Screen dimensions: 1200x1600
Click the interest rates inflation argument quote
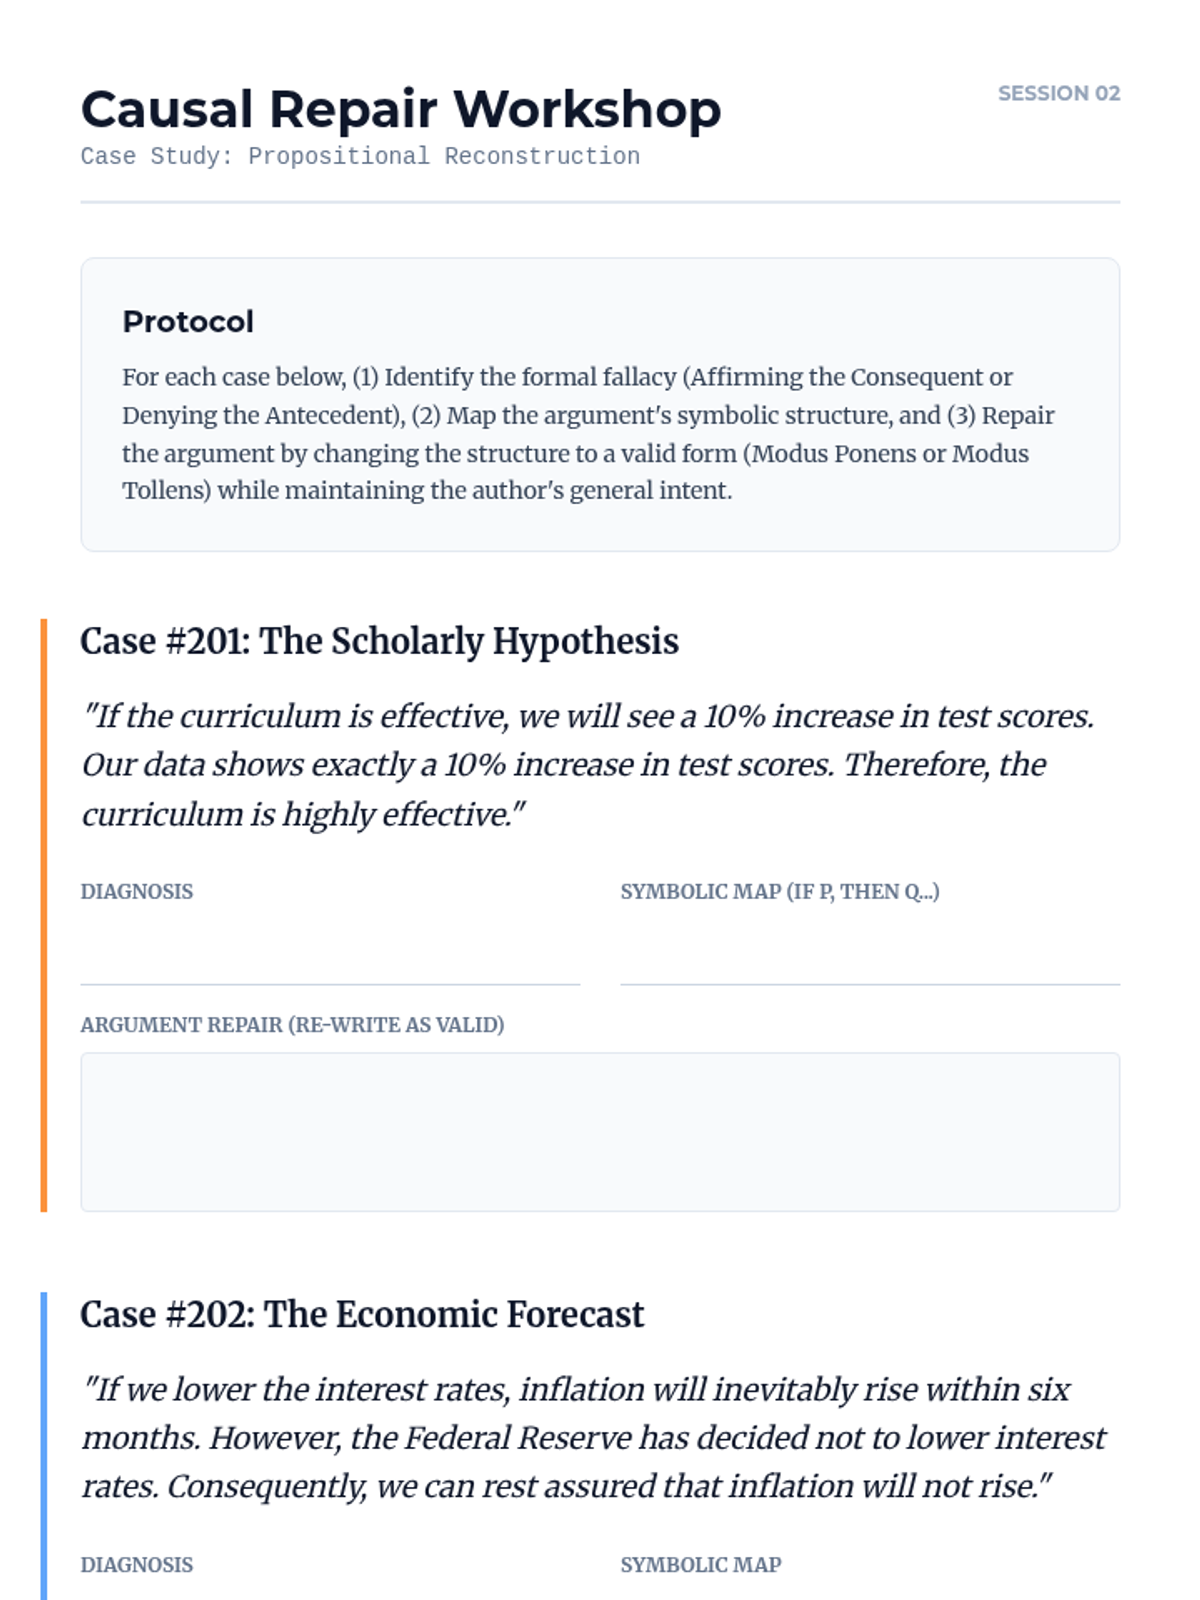pyautogui.click(x=594, y=1438)
